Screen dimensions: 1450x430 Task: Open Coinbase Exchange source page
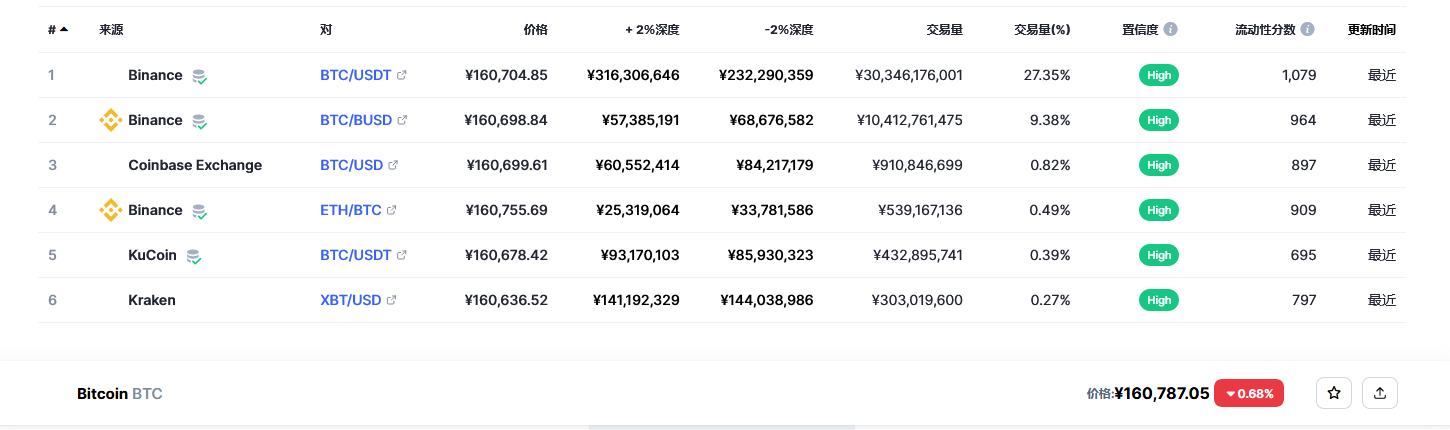195,165
